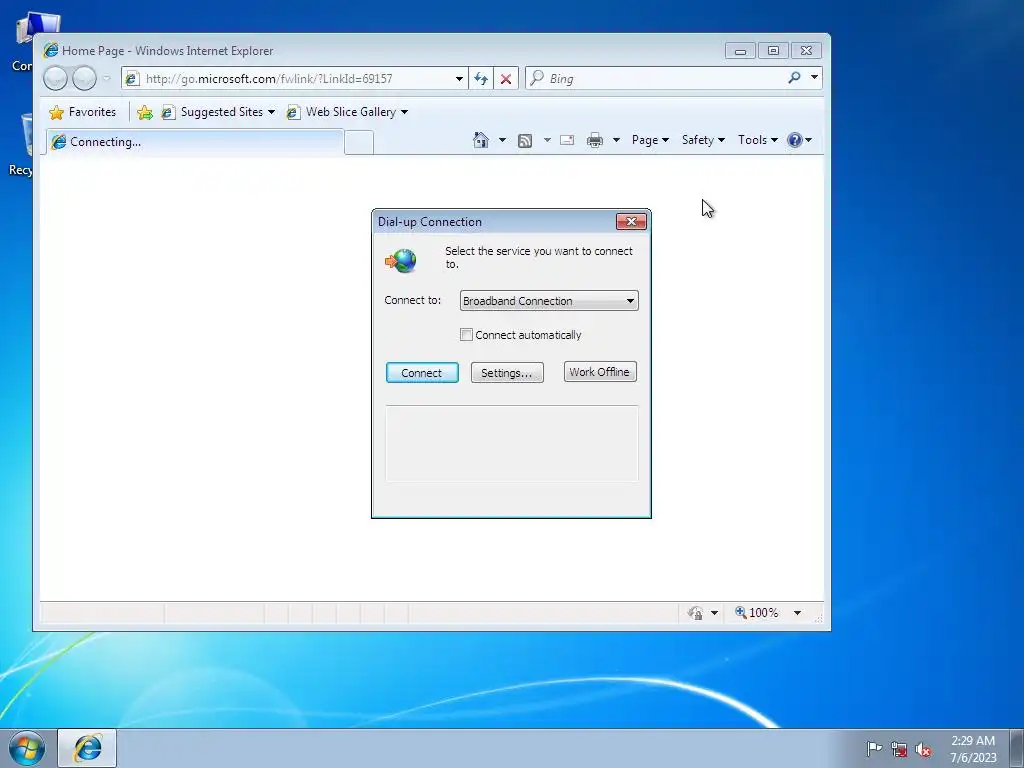The width and height of the screenshot is (1024, 768).
Task: Open the recent pages dropdown arrow
Action: pyautogui.click(x=106, y=78)
